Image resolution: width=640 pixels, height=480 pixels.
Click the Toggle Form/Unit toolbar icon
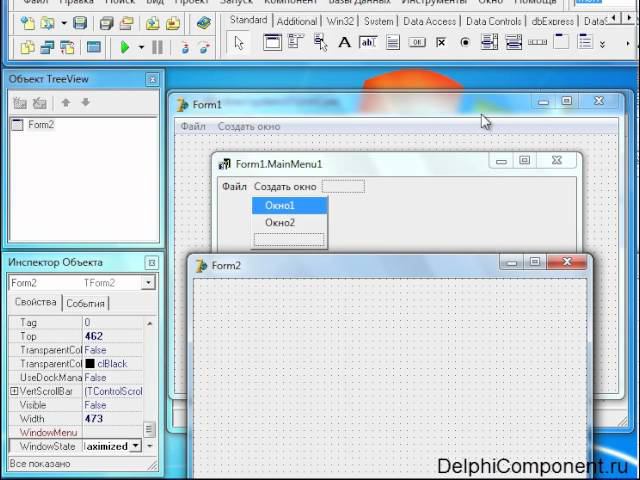[x=68, y=47]
